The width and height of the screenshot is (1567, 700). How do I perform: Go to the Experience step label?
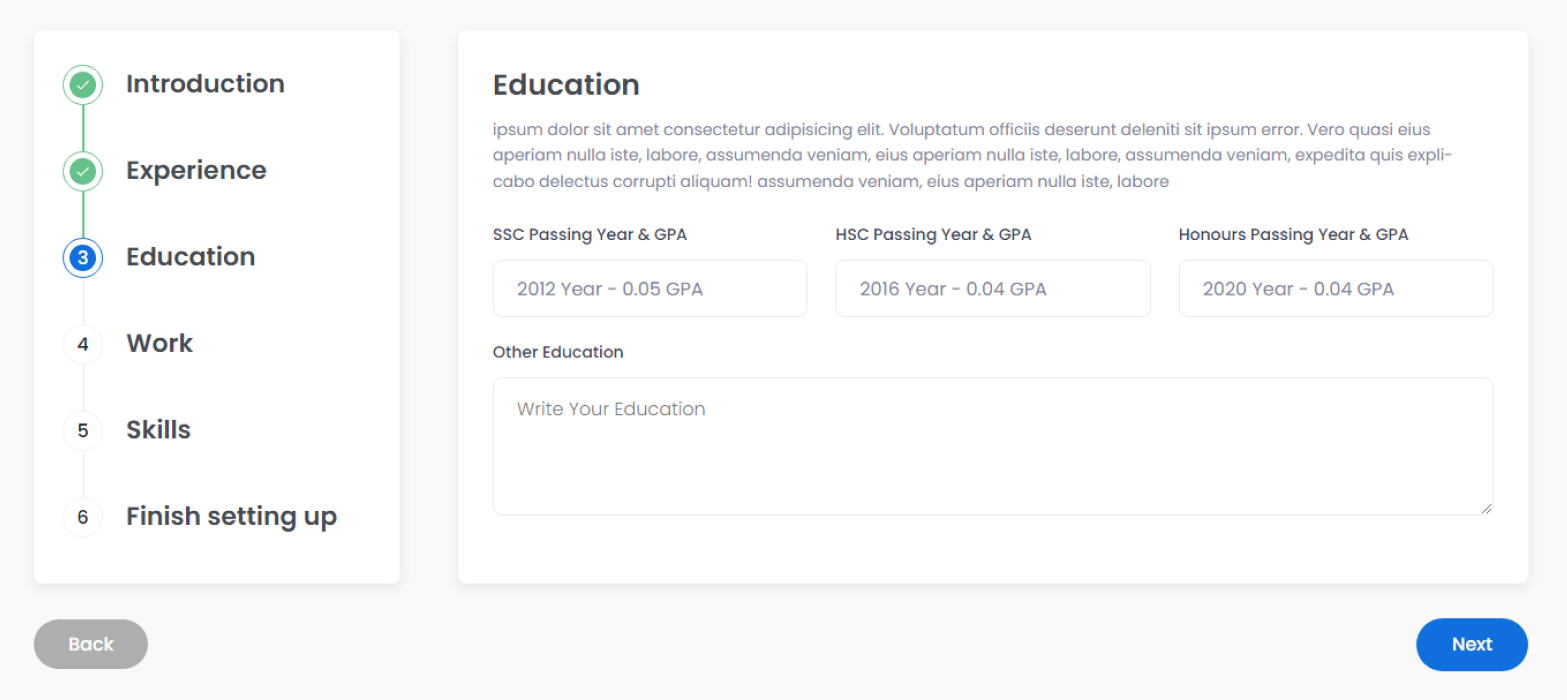[196, 171]
